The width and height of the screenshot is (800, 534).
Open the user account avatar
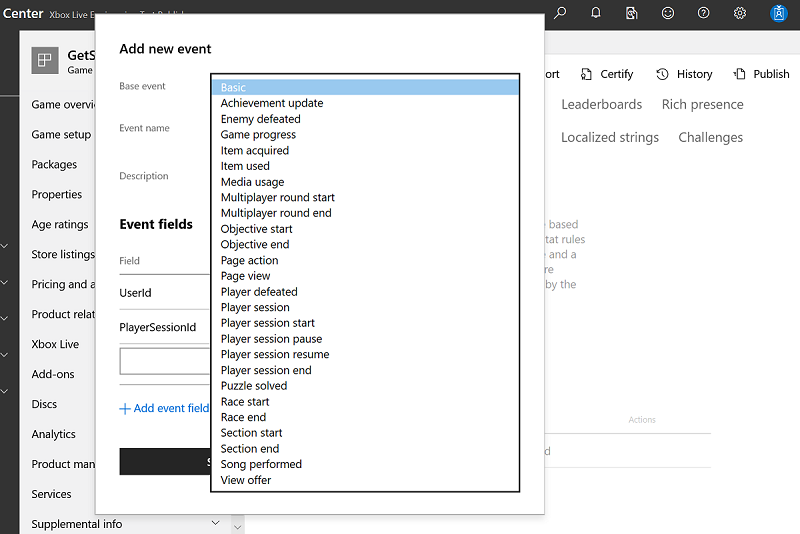[x=779, y=13]
